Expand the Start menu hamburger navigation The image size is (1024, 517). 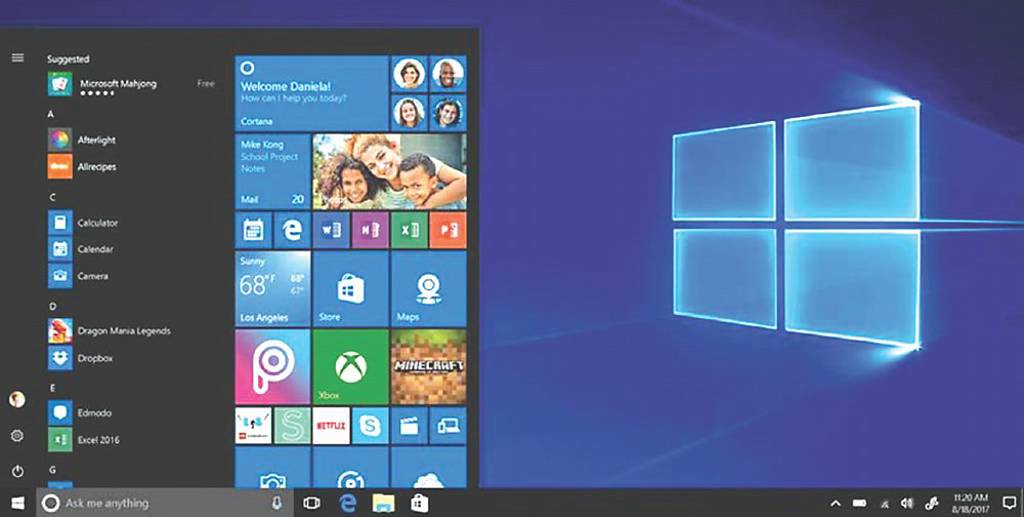point(17,58)
